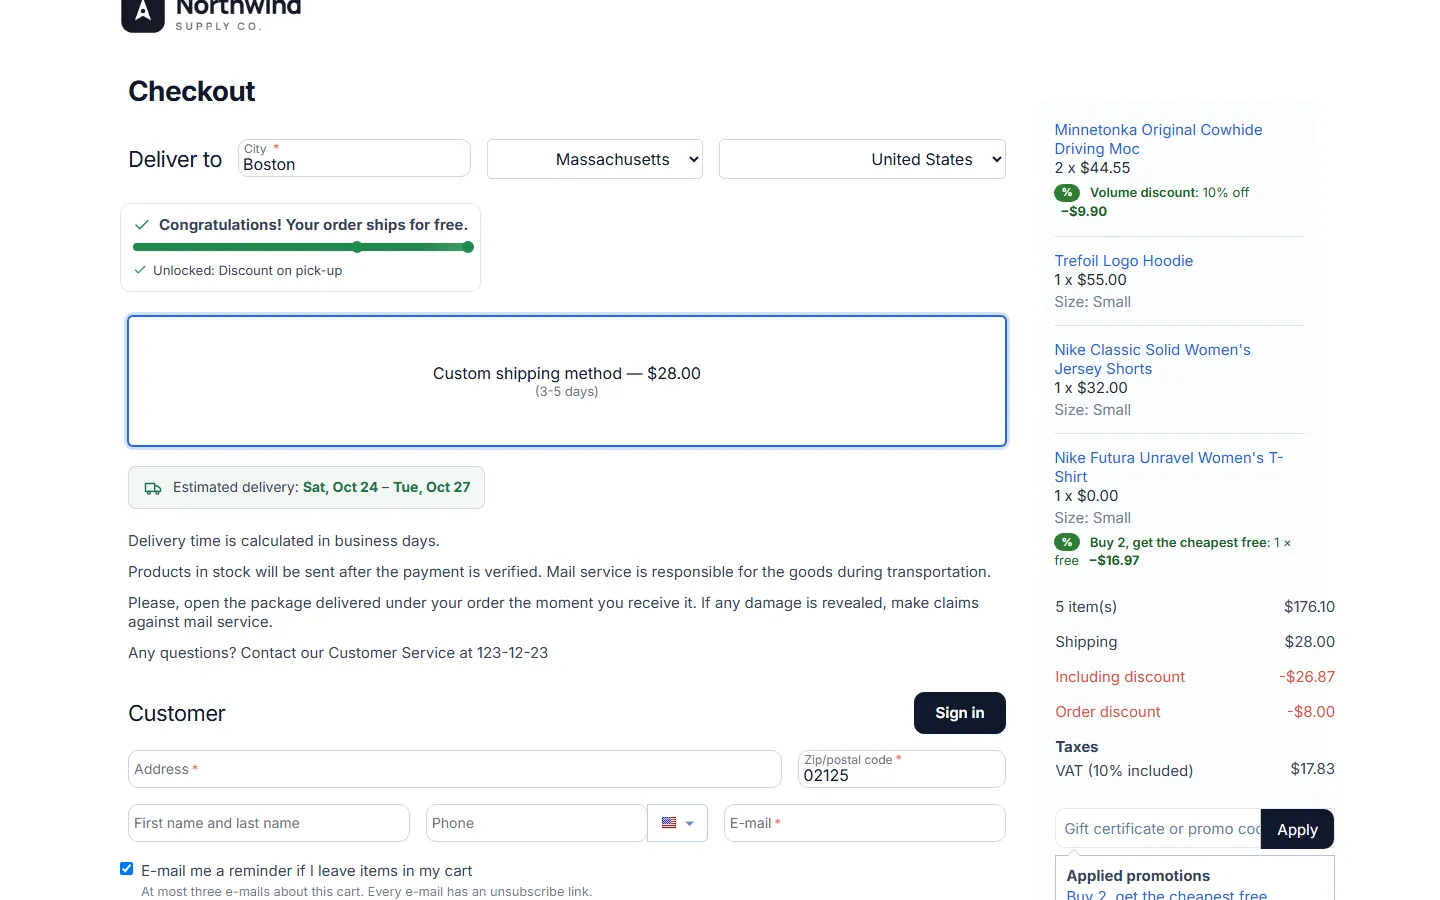Click the Volume discount percent badge
1440x900 pixels.
coord(1067,192)
